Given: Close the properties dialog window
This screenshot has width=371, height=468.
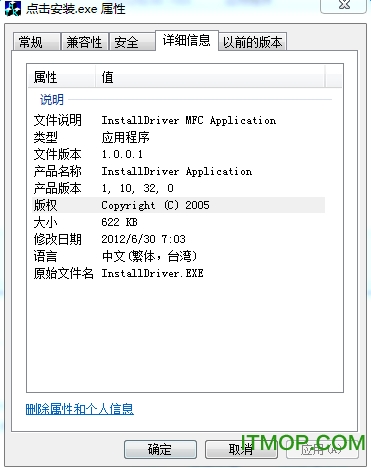Looking at the screenshot, I should point(343,6).
